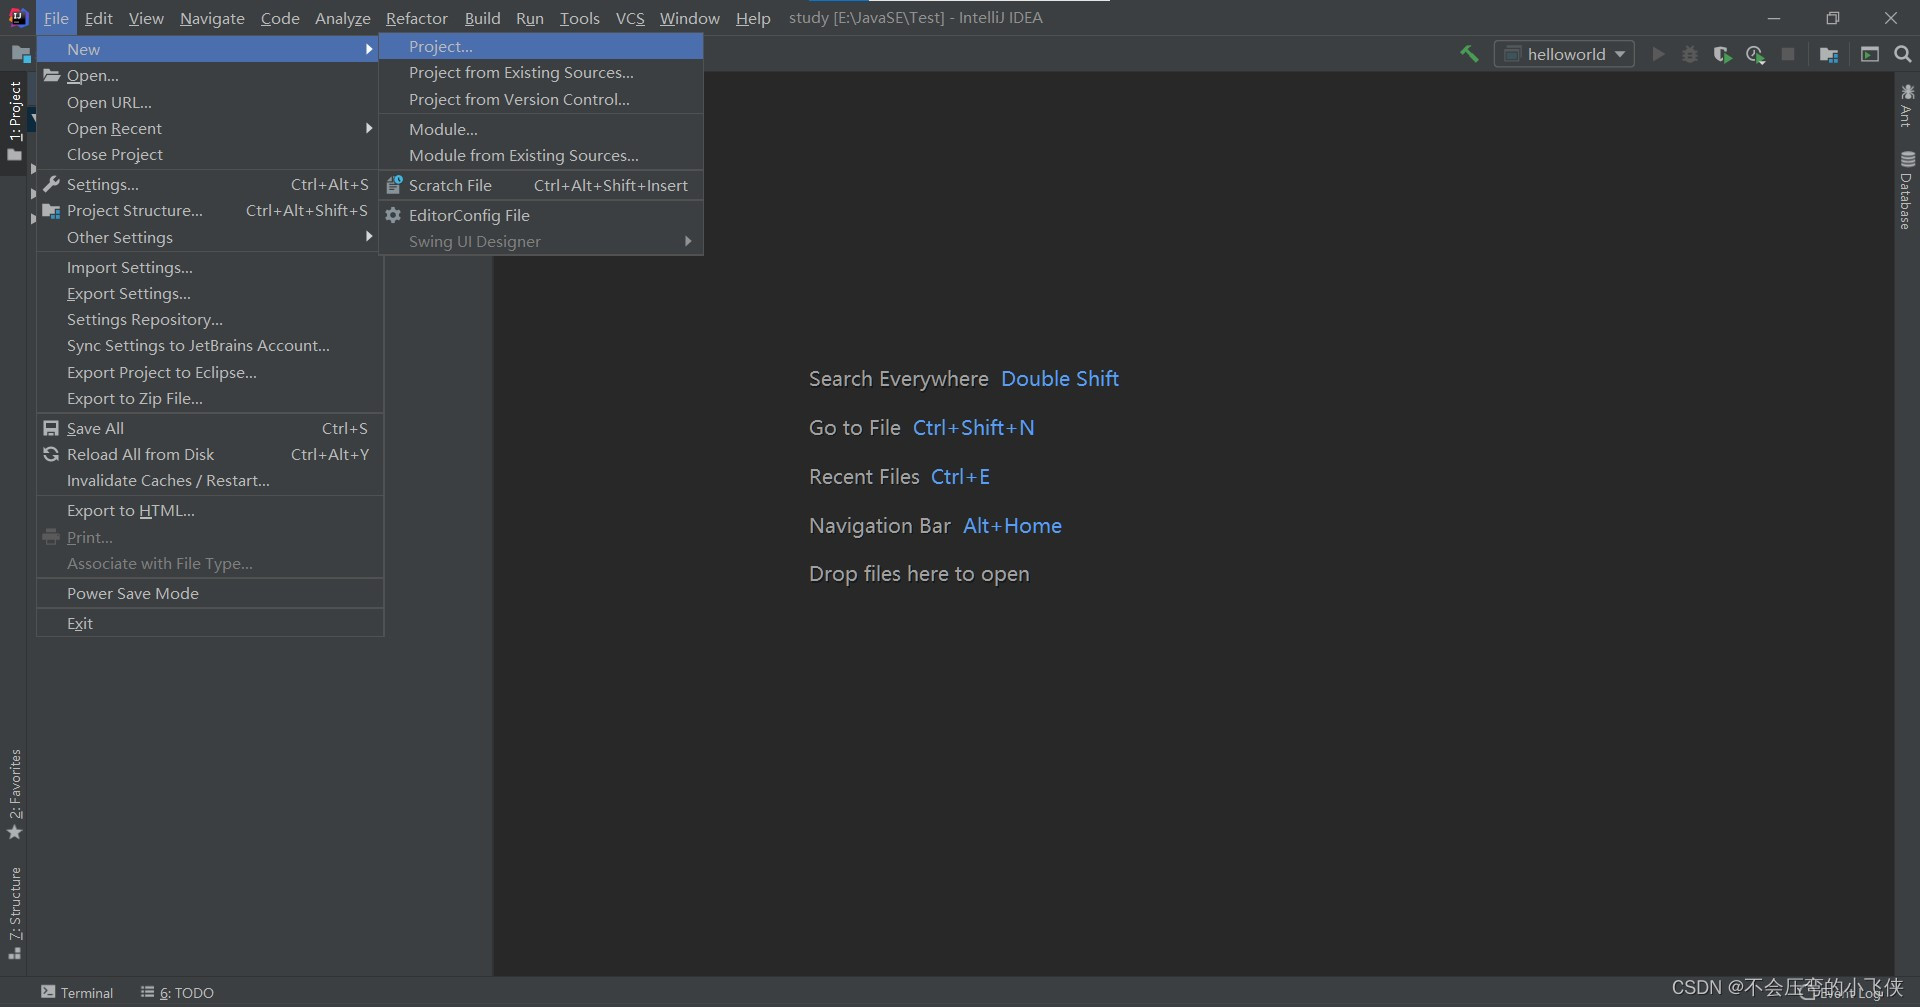Open the View menu
The image size is (1920, 1007).
[146, 18]
